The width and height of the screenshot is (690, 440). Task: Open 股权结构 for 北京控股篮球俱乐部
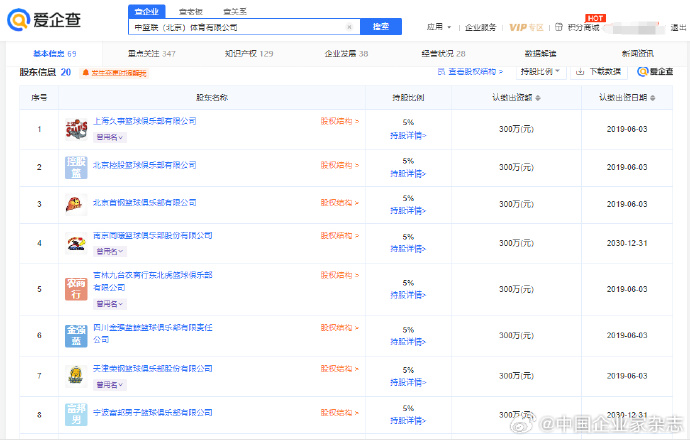click(340, 165)
